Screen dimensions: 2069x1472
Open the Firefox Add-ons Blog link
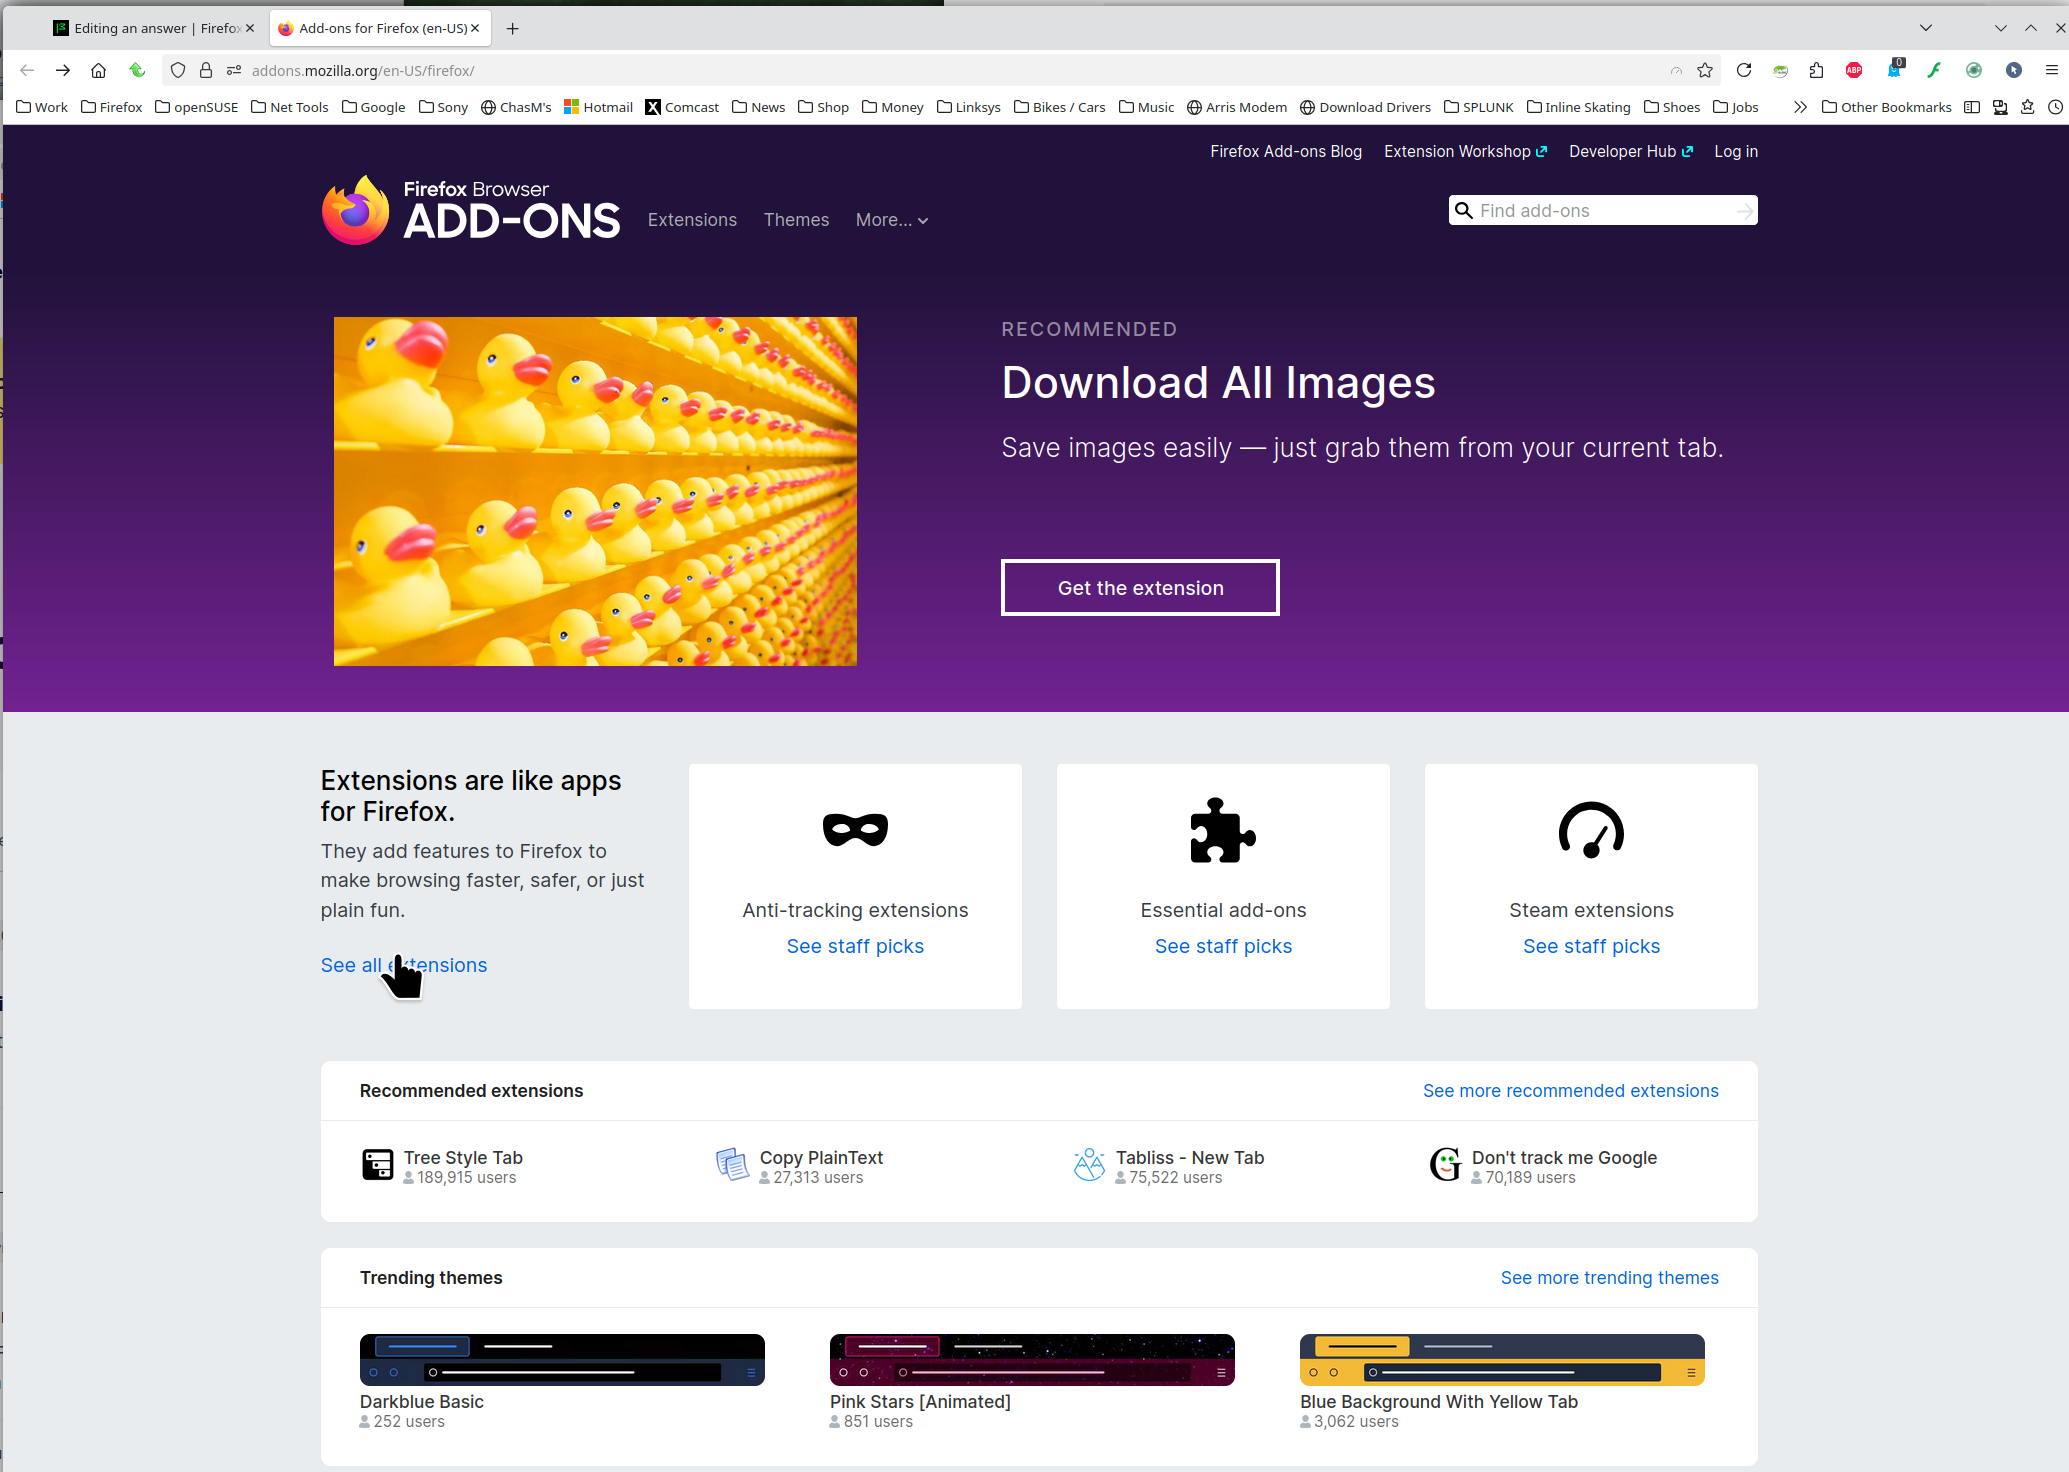1286,151
